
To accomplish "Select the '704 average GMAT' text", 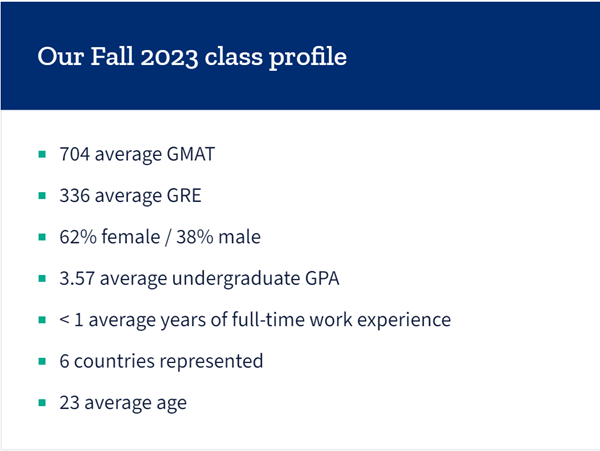I will tap(137, 155).
